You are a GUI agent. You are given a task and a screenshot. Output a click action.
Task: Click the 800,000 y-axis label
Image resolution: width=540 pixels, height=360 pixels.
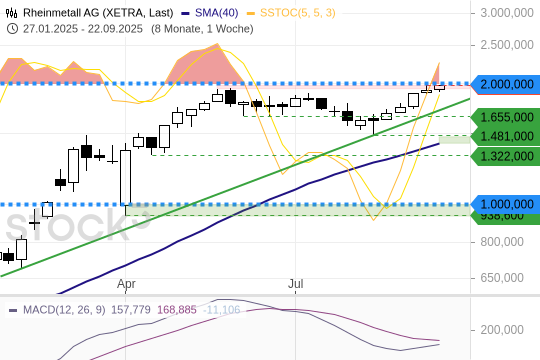502,242
